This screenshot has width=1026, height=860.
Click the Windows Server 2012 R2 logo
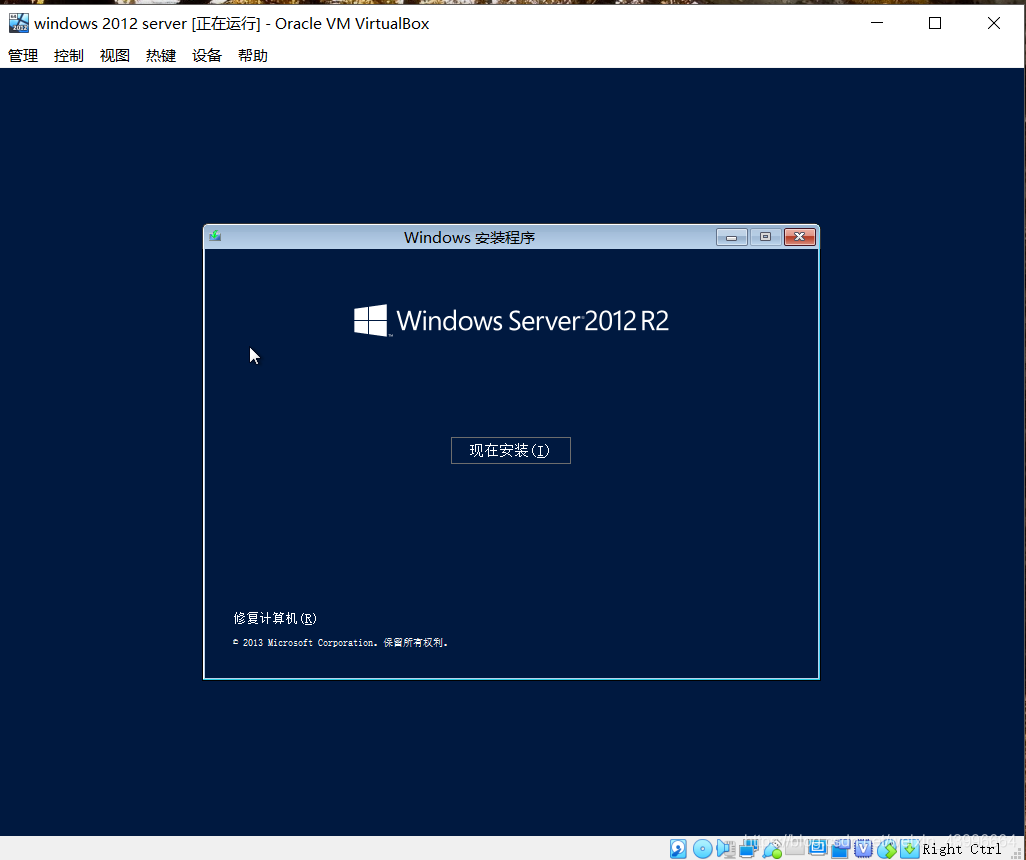tap(511, 321)
